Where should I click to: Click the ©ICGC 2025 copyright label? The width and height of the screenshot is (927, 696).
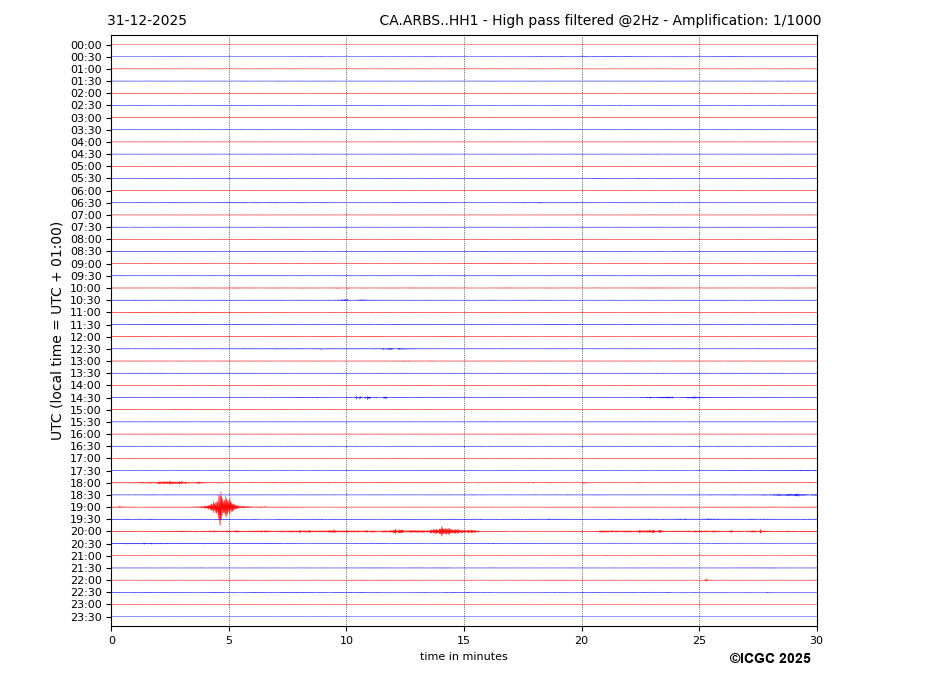[769, 659]
